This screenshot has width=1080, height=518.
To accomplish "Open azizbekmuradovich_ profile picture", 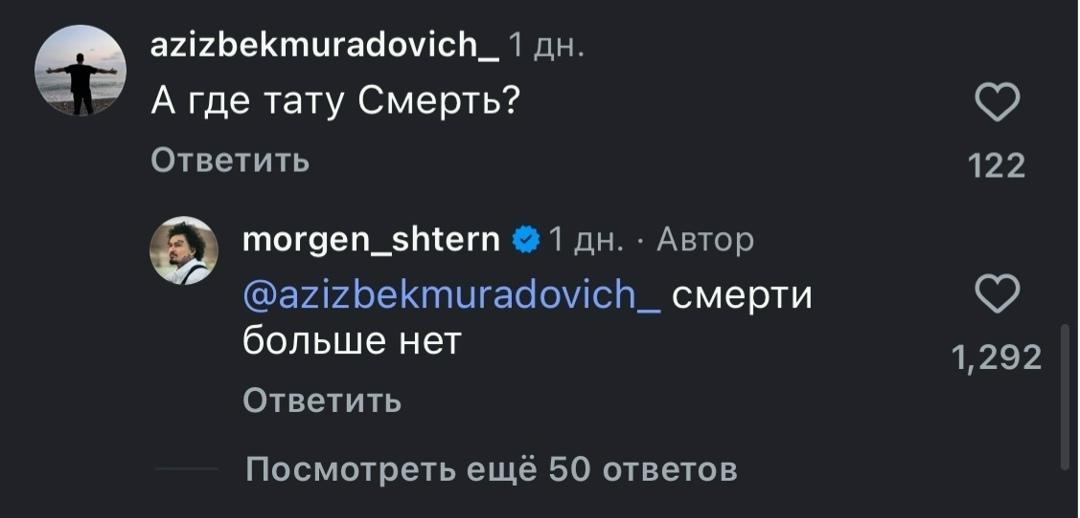I will coord(80,70).
